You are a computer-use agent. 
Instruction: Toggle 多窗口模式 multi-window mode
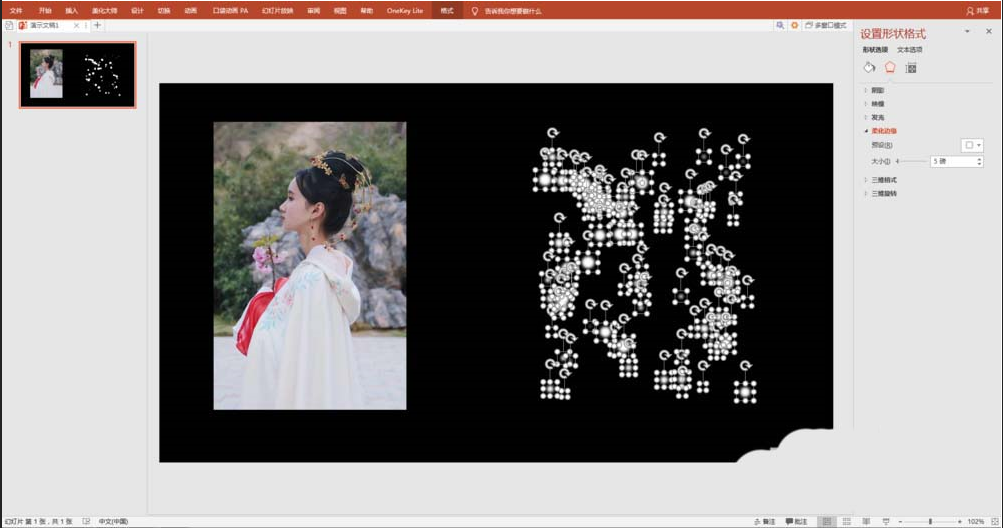pyautogui.click(x=826, y=26)
